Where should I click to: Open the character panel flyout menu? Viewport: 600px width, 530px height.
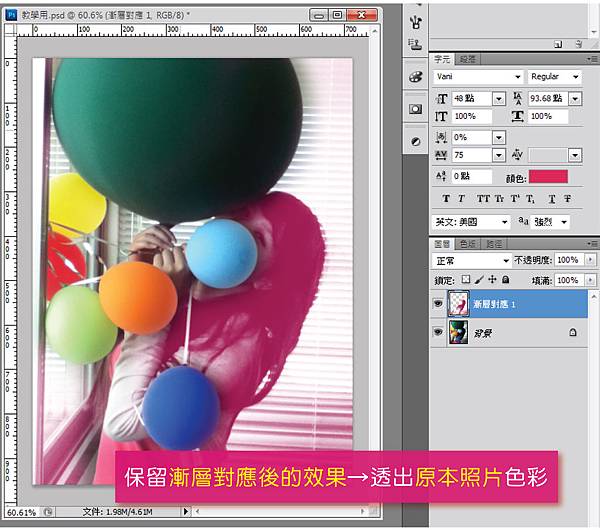click(x=592, y=59)
